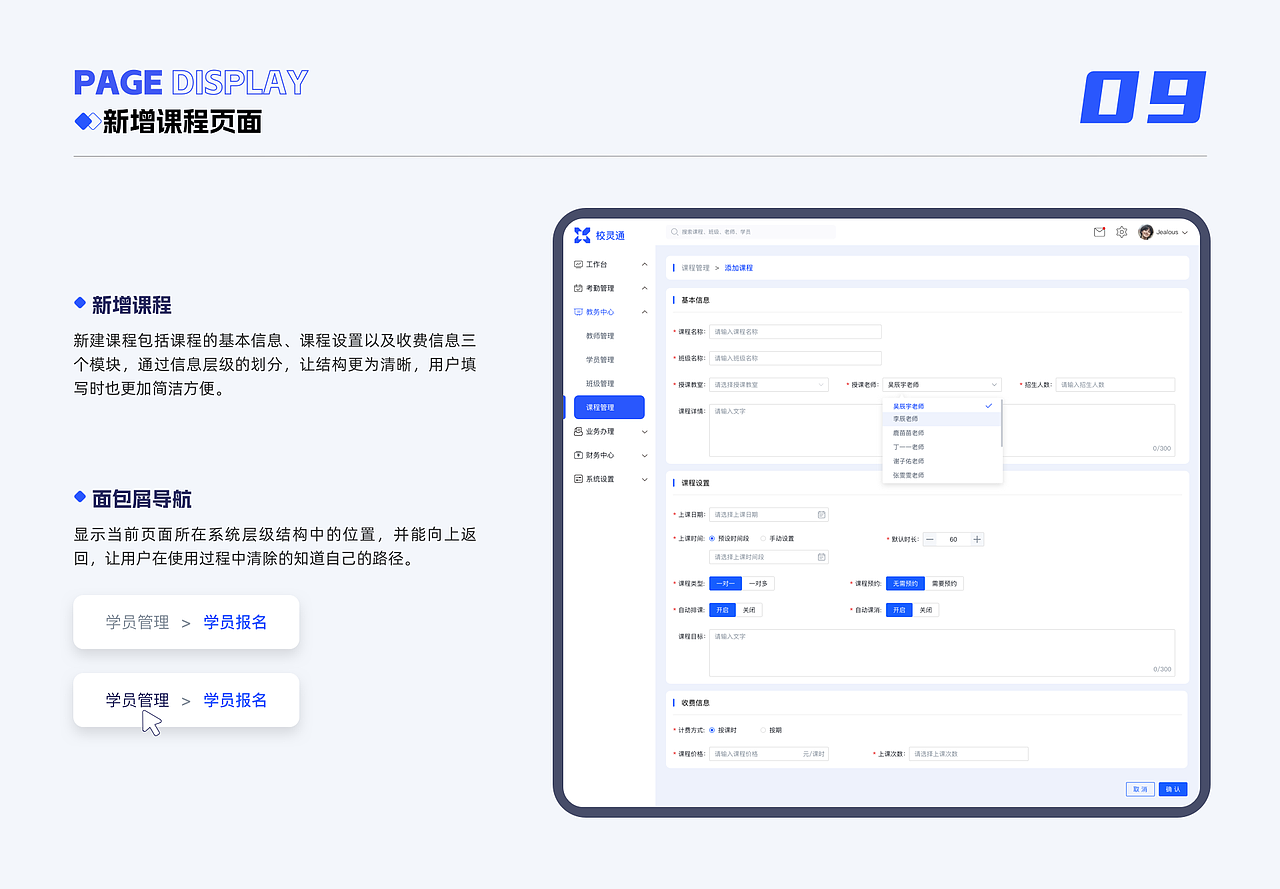Click the 确认 confirm button
Screen dimensions: 1280x889
1171,789
